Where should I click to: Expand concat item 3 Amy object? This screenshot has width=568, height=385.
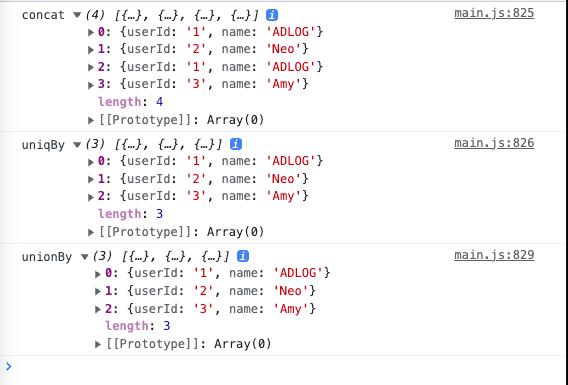(x=91, y=85)
